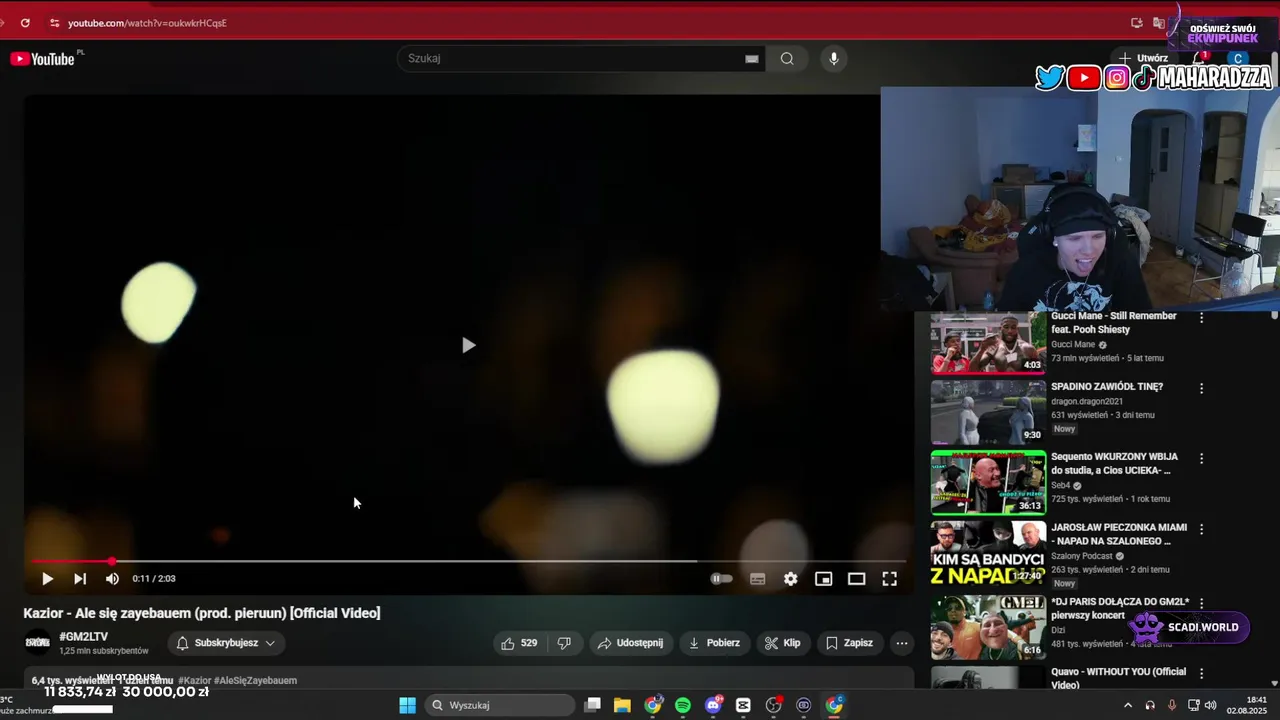This screenshot has height=720, width=1280.
Task: Click the Wyszukaj taskbar search box
Action: [500, 705]
